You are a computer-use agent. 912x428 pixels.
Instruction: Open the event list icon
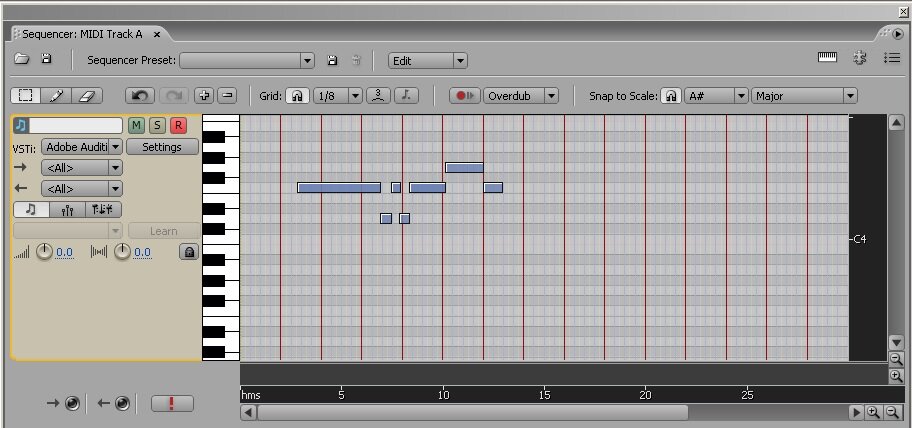[892, 58]
